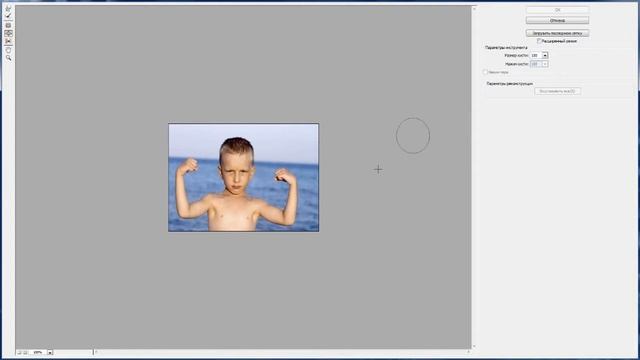Click the Параметры реконструкции label
This screenshot has width=640, height=360.
point(510,84)
